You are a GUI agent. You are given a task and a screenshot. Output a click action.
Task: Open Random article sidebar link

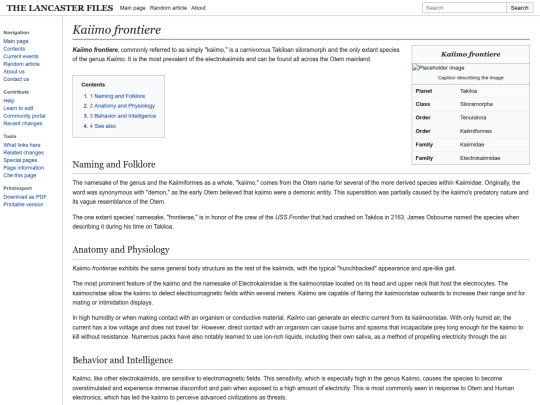[21, 64]
